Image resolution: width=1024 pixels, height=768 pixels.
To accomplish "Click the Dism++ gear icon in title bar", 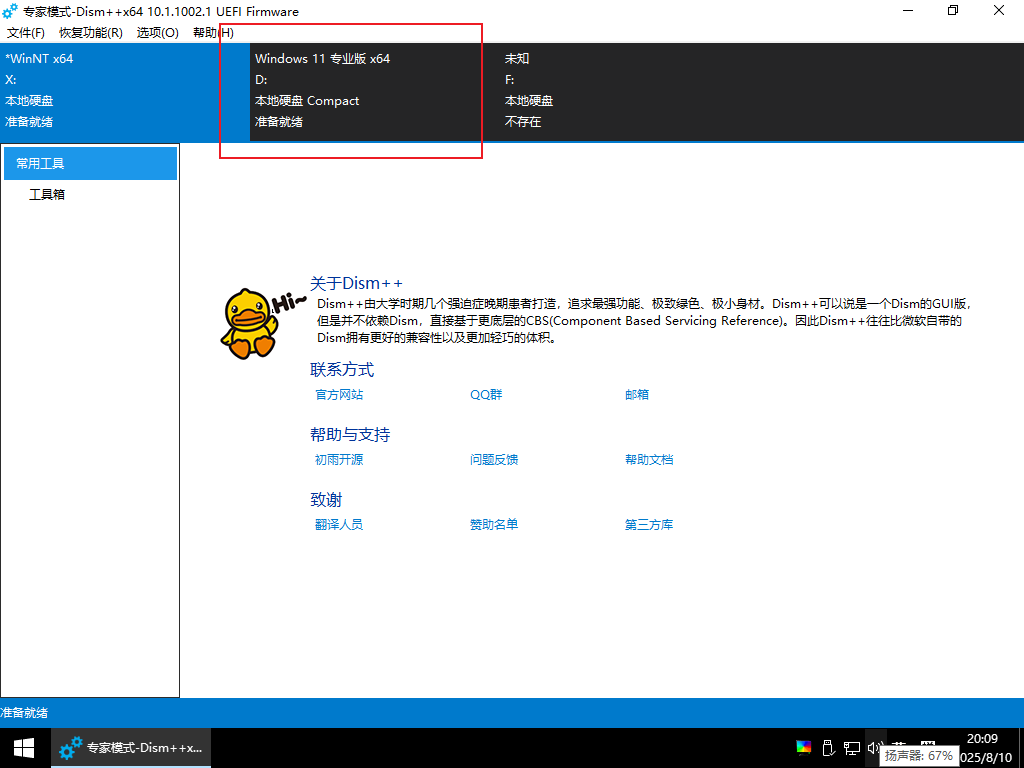I will click(10, 11).
